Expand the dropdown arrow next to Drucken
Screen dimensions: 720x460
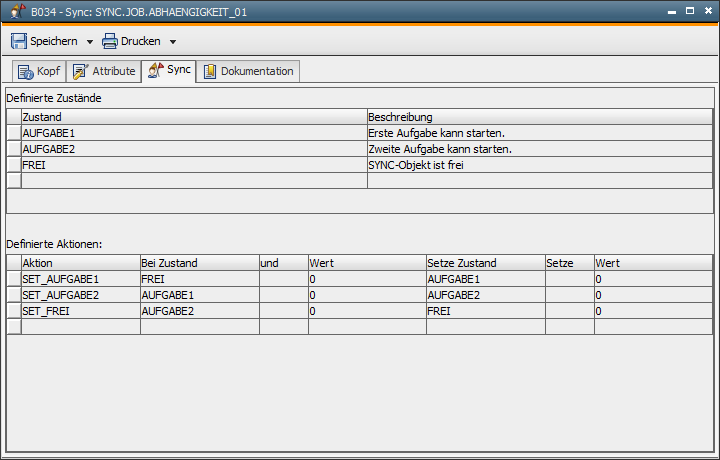coord(173,42)
